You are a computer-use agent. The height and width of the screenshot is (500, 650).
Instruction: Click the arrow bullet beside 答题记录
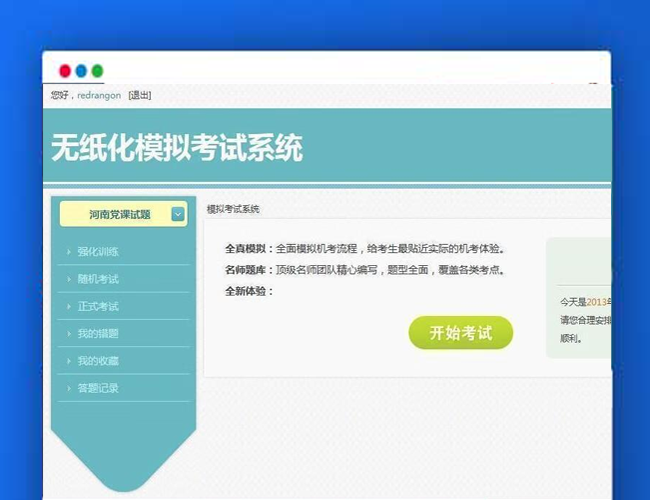pos(69,388)
